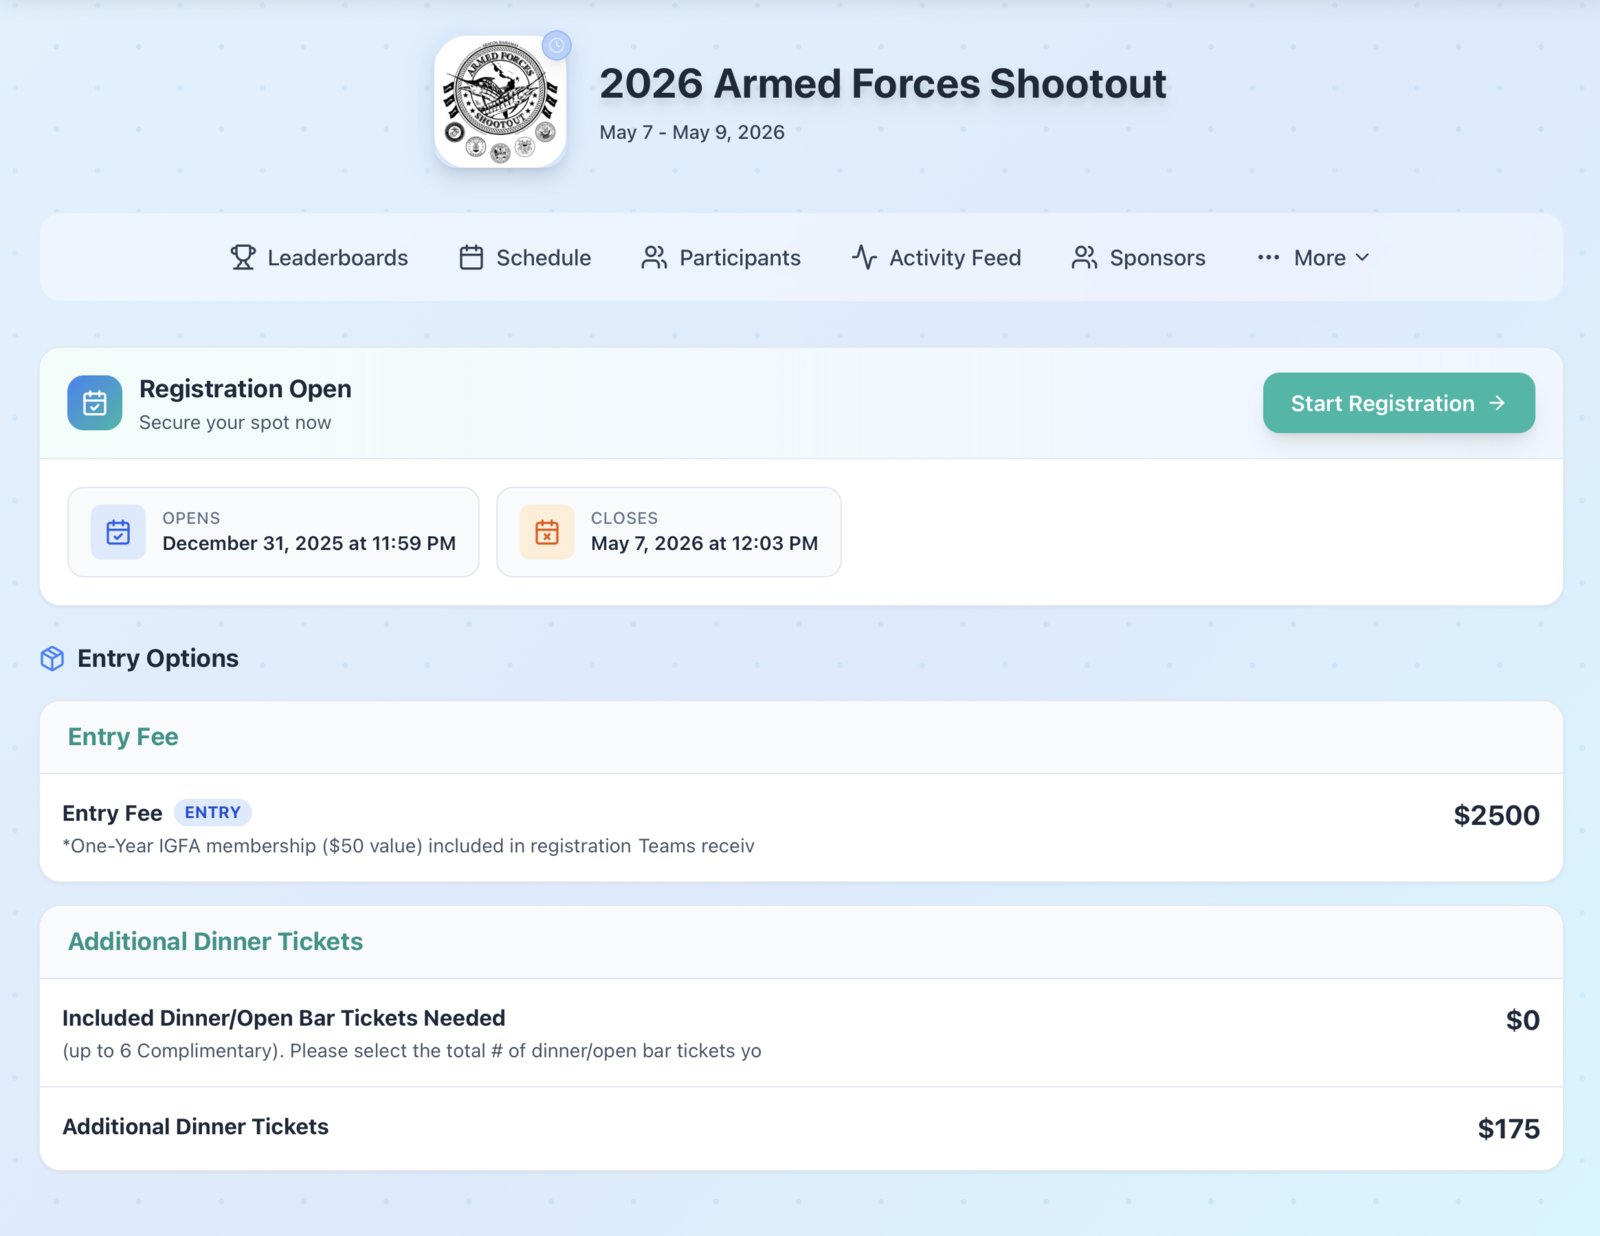This screenshot has width=1600, height=1236.
Task: Click the cube icon beside Entry Options
Action: (x=52, y=658)
